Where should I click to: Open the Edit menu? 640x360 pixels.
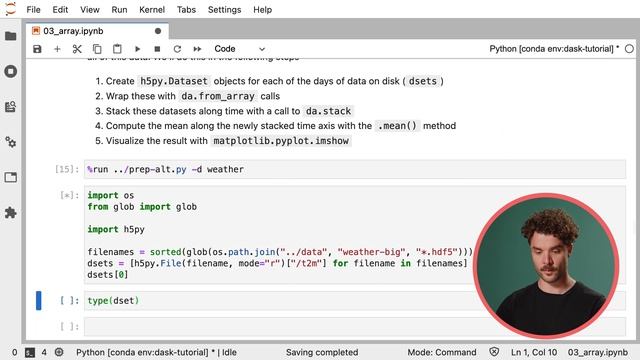(x=60, y=9)
